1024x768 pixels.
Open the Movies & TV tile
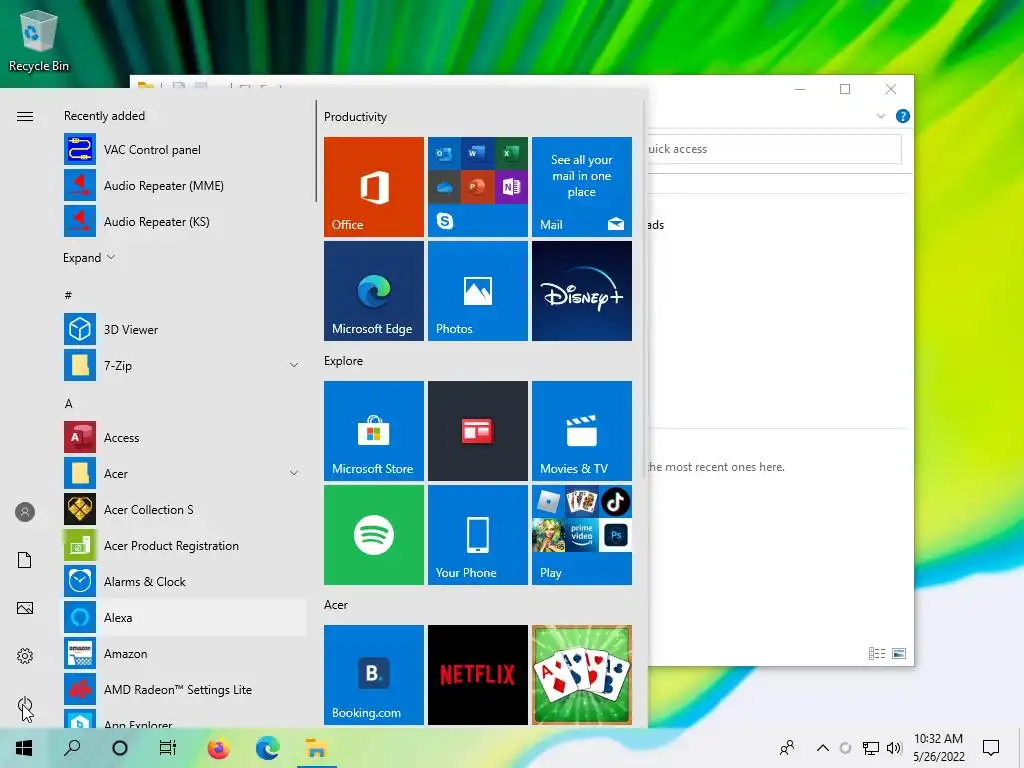pyautogui.click(x=582, y=431)
